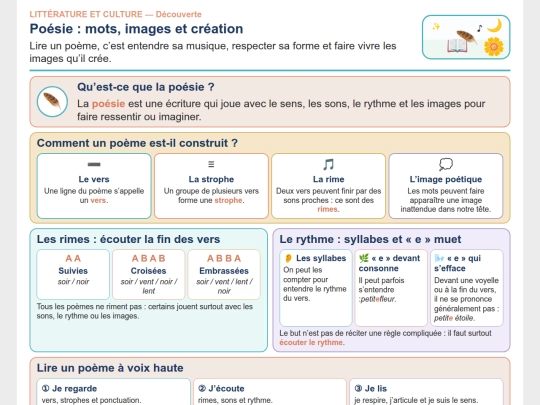The width and height of the screenshot is (540, 405).
Task: Click the "A A" rime pattern
Action: (73, 258)
